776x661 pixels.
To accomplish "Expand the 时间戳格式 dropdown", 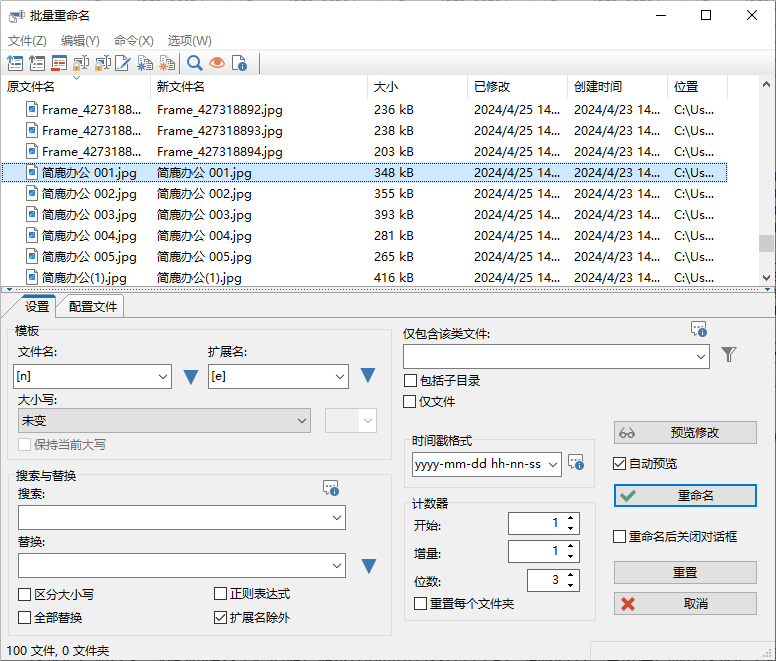I will [553, 465].
